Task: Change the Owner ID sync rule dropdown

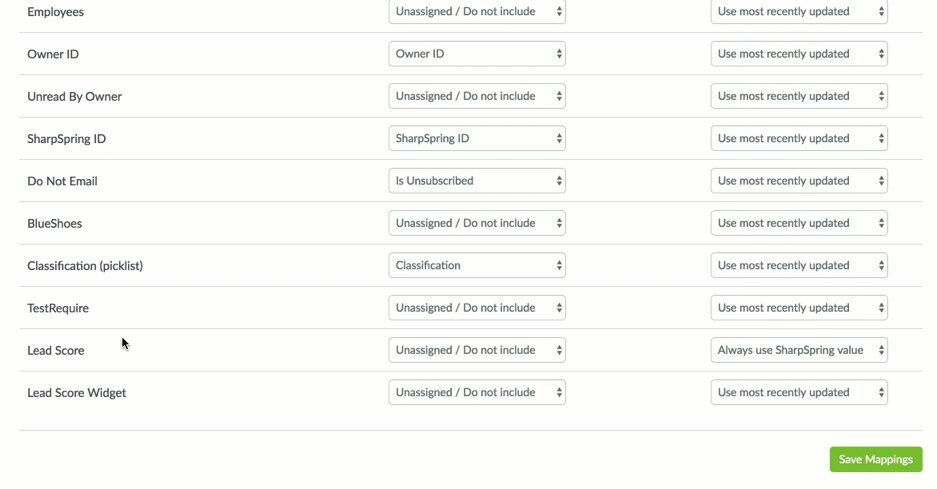Action: pos(799,54)
